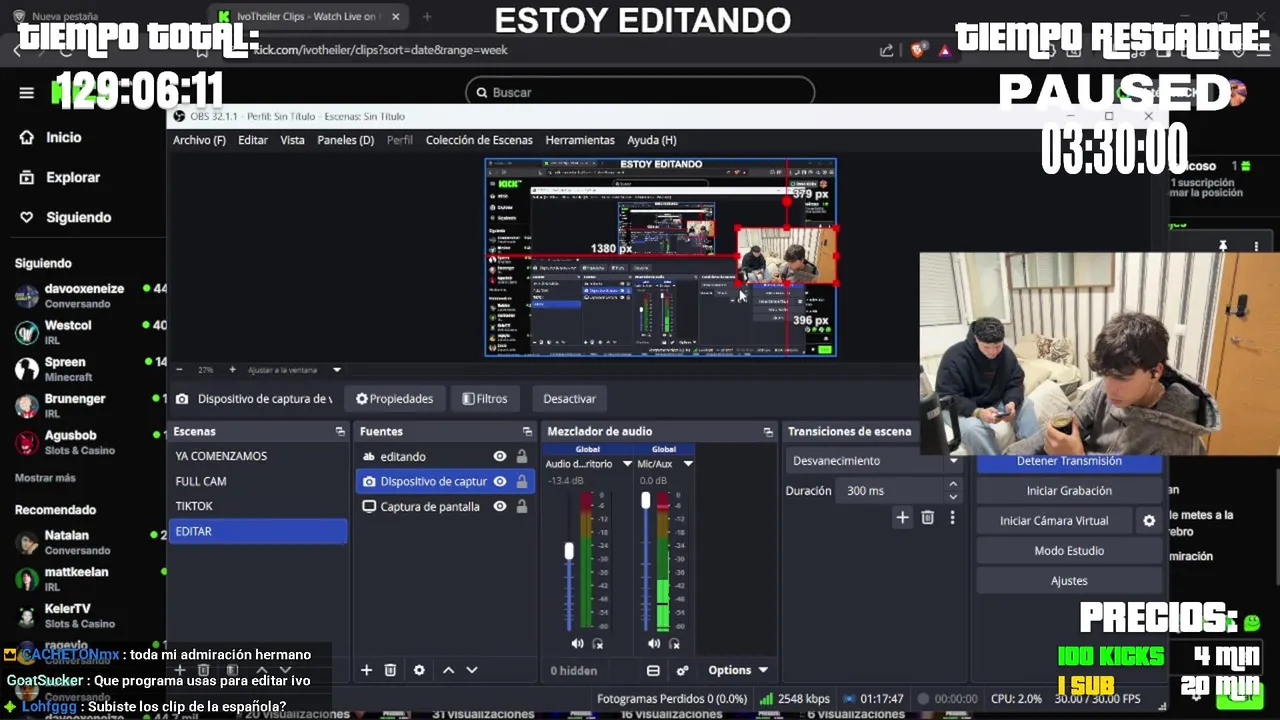Click Iniciar Cámara Virtual button
The height and width of the screenshot is (720, 1280).
click(x=1054, y=521)
